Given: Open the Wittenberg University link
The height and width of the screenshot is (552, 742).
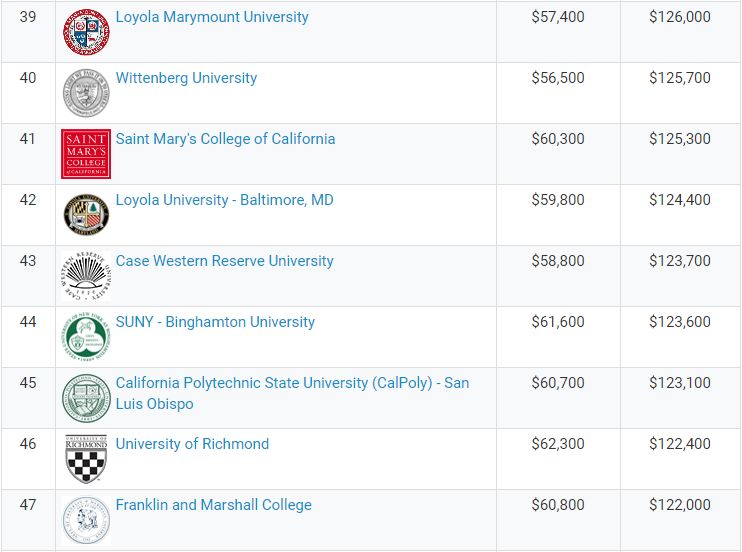Looking at the screenshot, I should click(x=186, y=78).
